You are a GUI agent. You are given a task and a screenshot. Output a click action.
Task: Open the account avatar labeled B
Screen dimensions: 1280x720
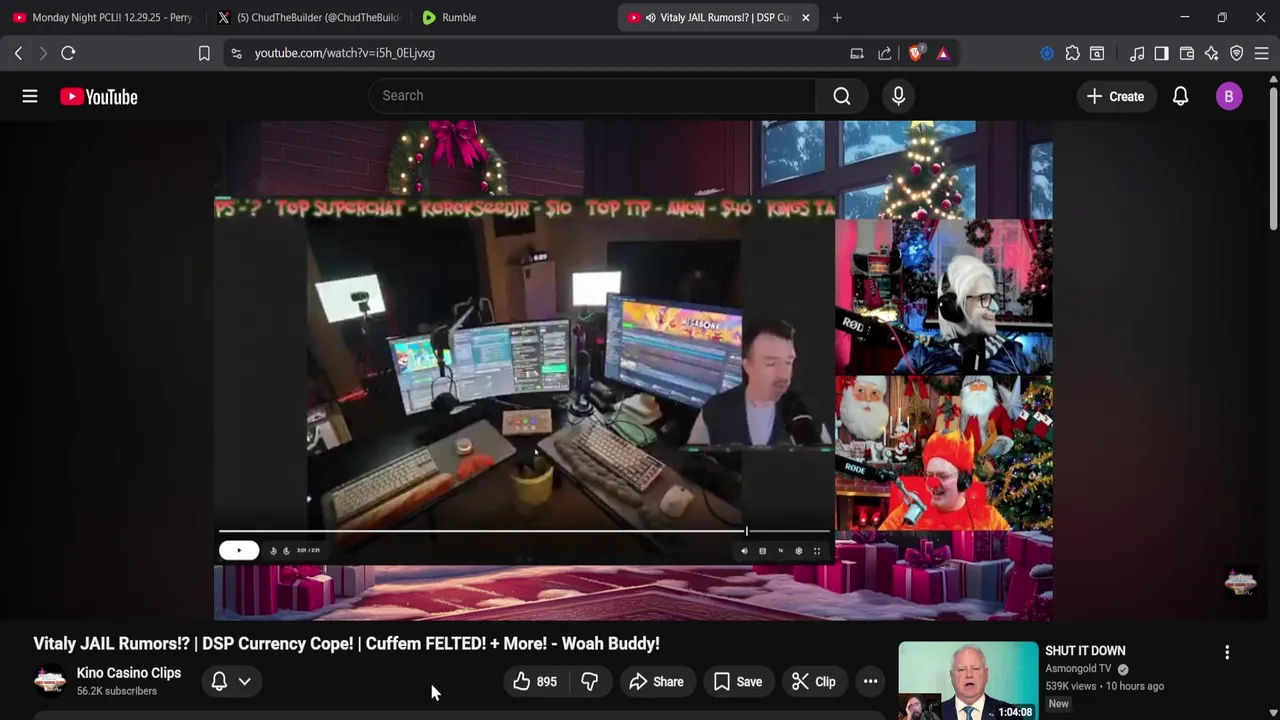(1229, 96)
